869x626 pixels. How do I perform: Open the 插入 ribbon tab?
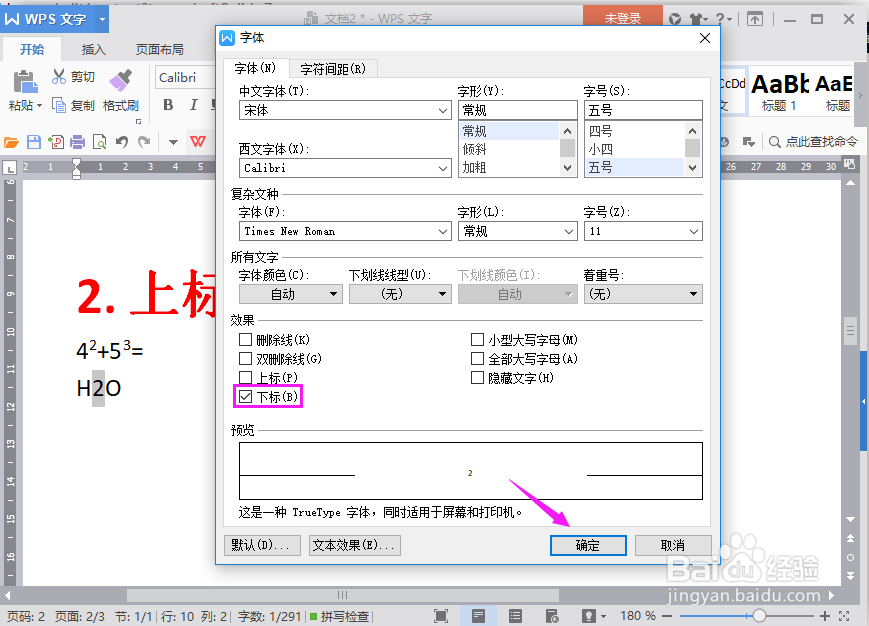(x=93, y=48)
